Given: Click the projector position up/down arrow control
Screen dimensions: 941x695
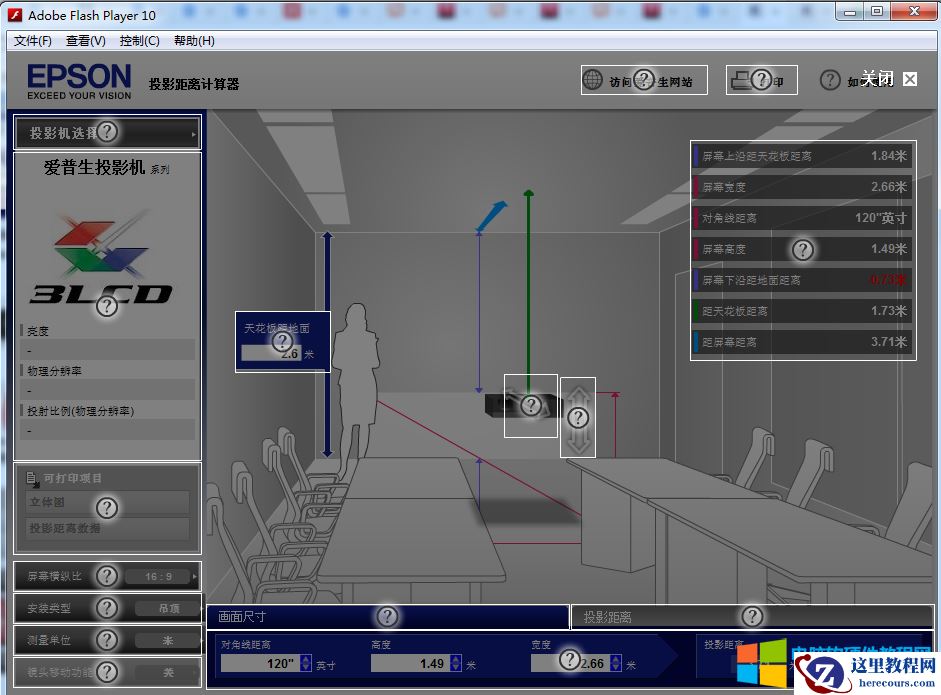Looking at the screenshot, I should click(x=578, y=418).
